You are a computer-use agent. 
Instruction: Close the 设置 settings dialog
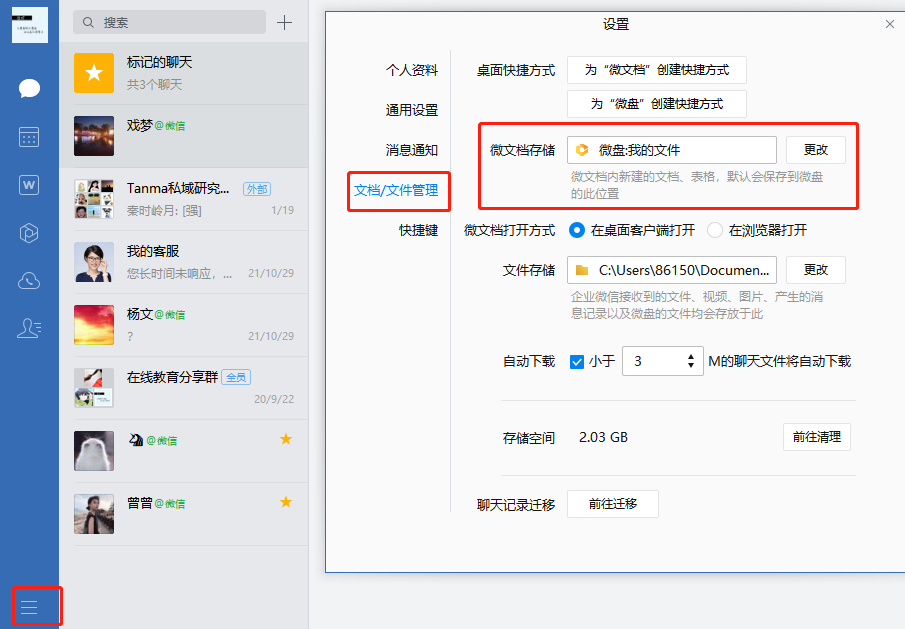889,24
